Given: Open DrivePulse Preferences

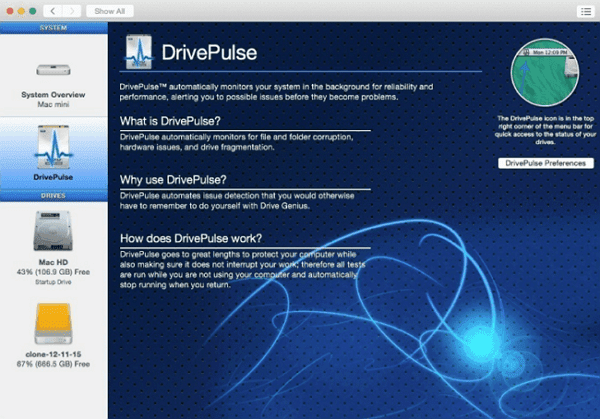Looking at the screenshot, I should point(546,162).
